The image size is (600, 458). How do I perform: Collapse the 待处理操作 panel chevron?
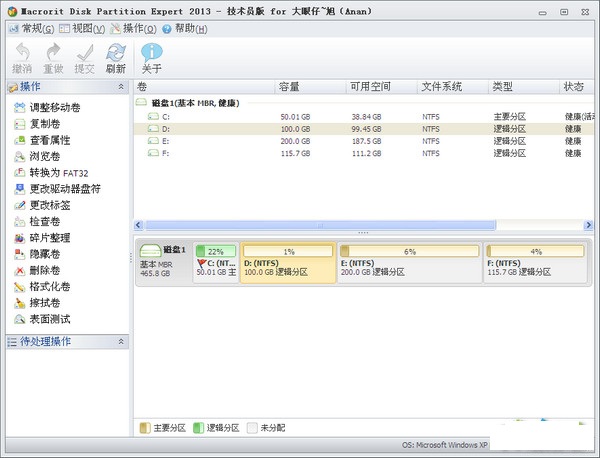point(121,341)
